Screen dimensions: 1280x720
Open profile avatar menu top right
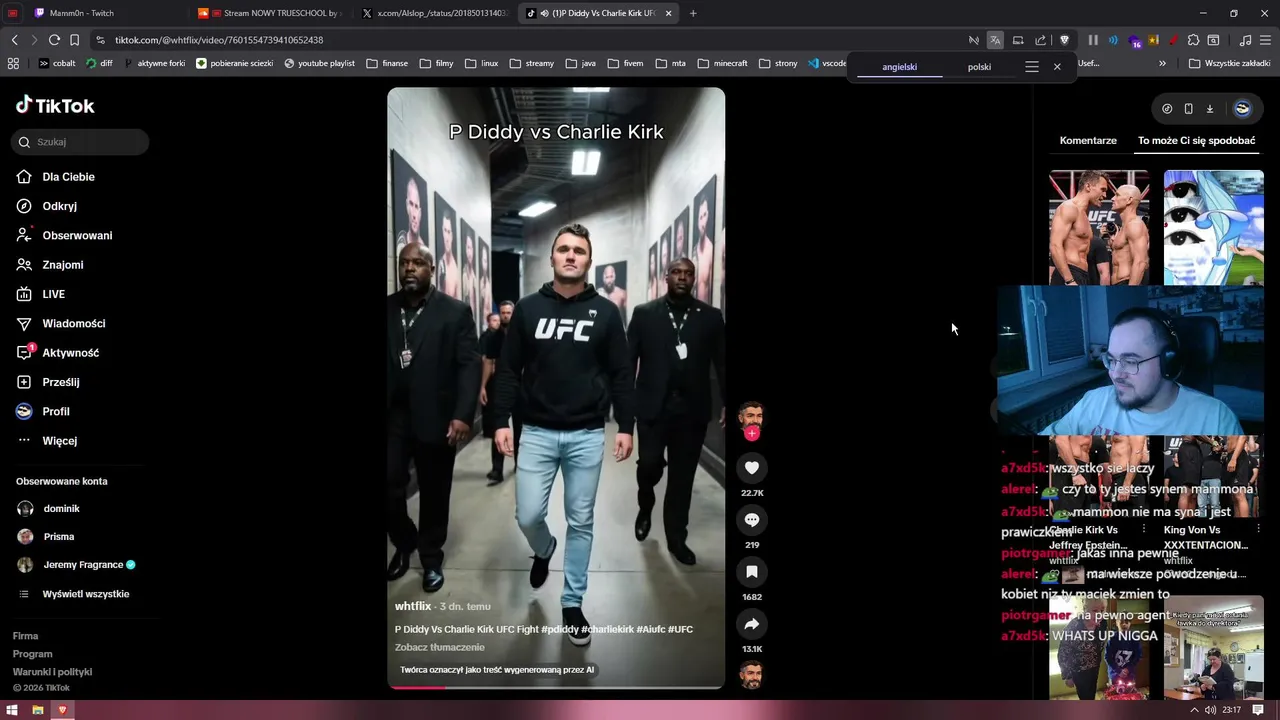[1242, 108]
